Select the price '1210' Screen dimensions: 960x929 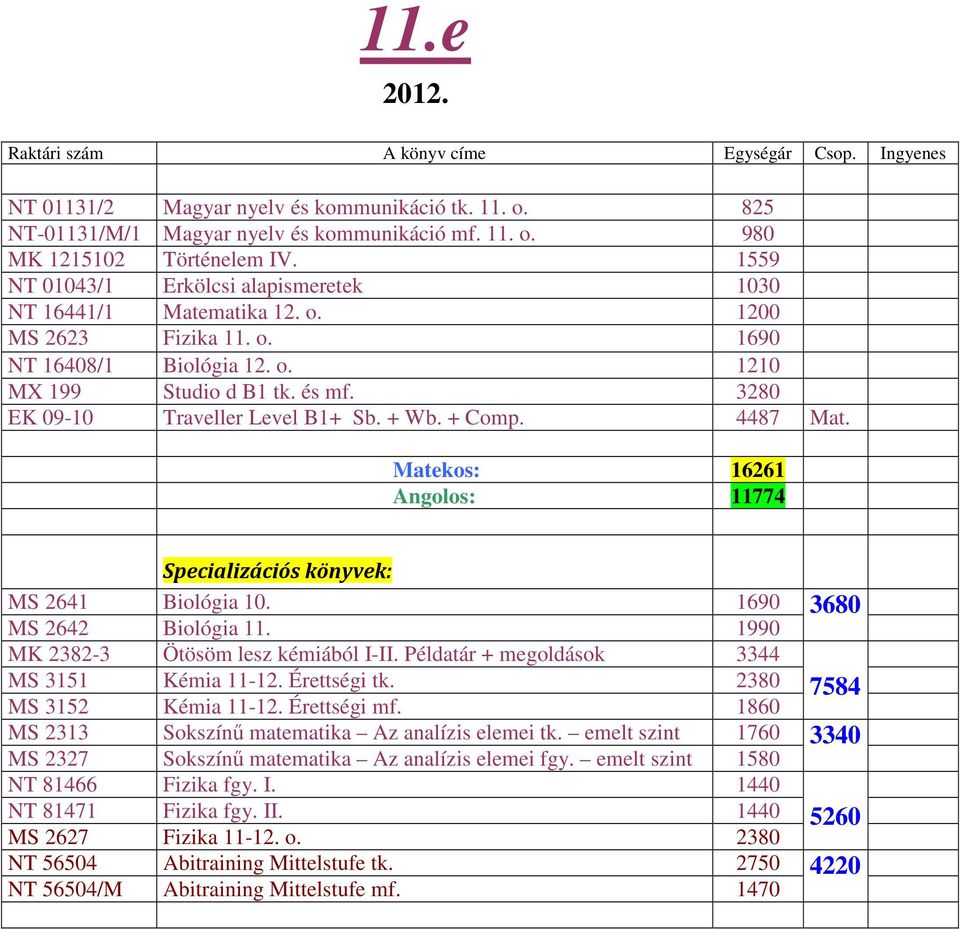(x=758, y=366)
